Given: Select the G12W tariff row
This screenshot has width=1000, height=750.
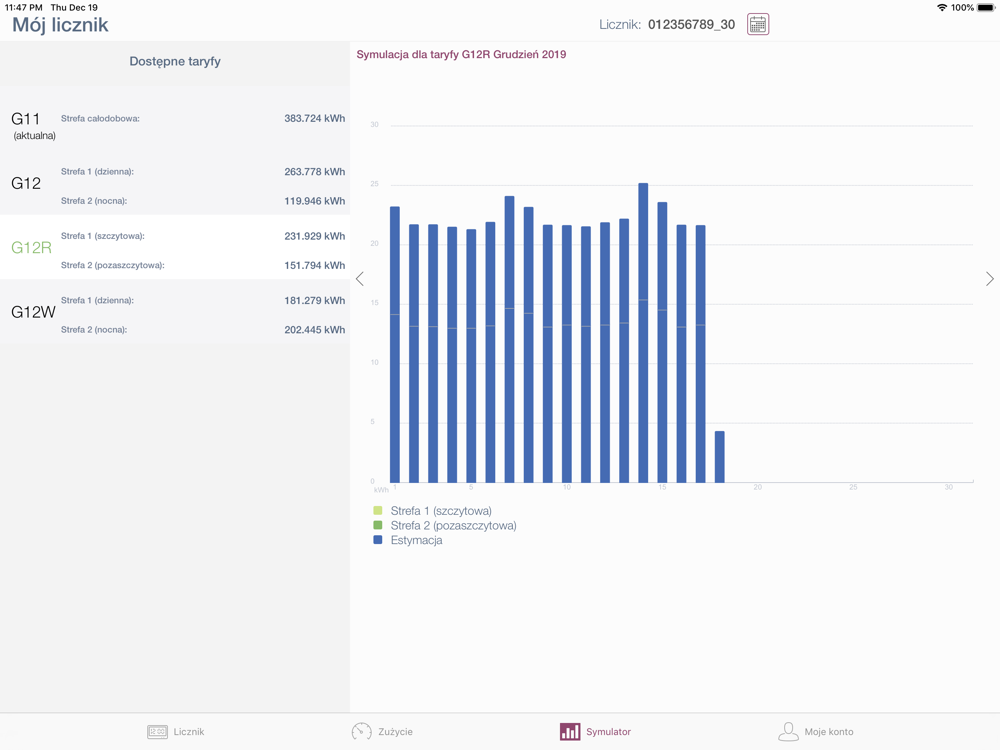Looking at the screenshot, I should coord(175,313).
